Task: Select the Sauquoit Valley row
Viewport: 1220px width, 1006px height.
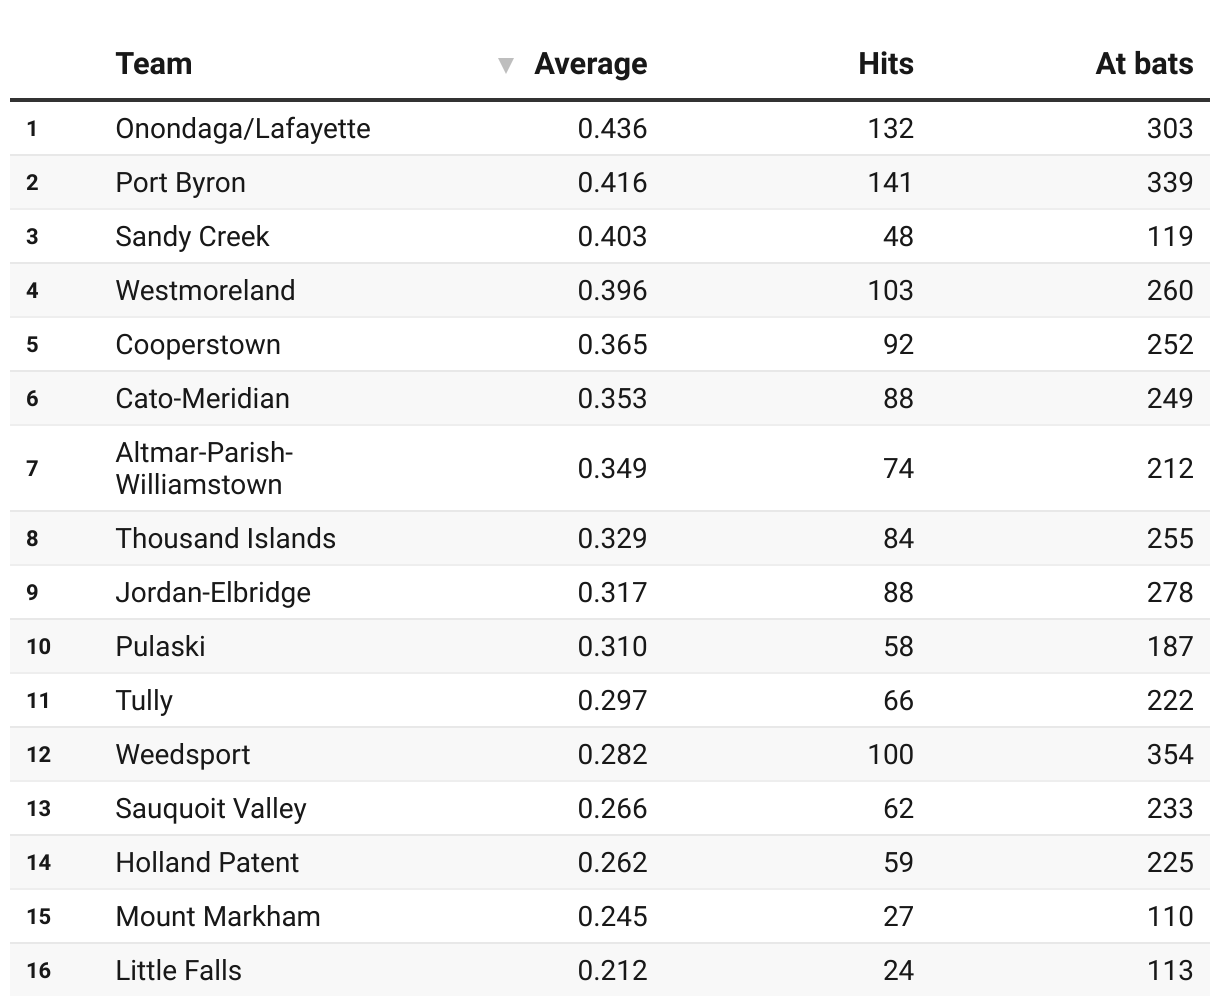Action: click(610, 809)
